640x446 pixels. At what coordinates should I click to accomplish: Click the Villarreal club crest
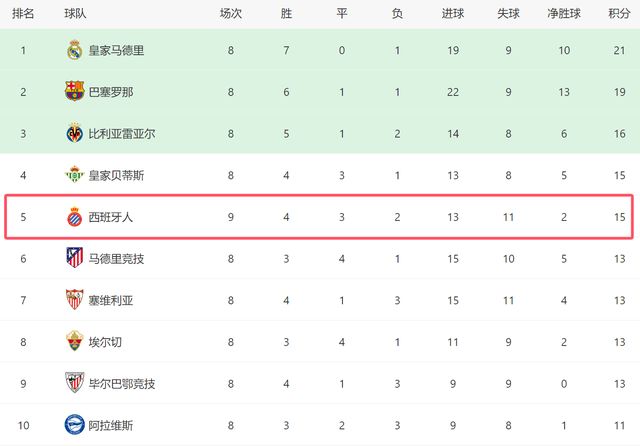coord(74,134)
